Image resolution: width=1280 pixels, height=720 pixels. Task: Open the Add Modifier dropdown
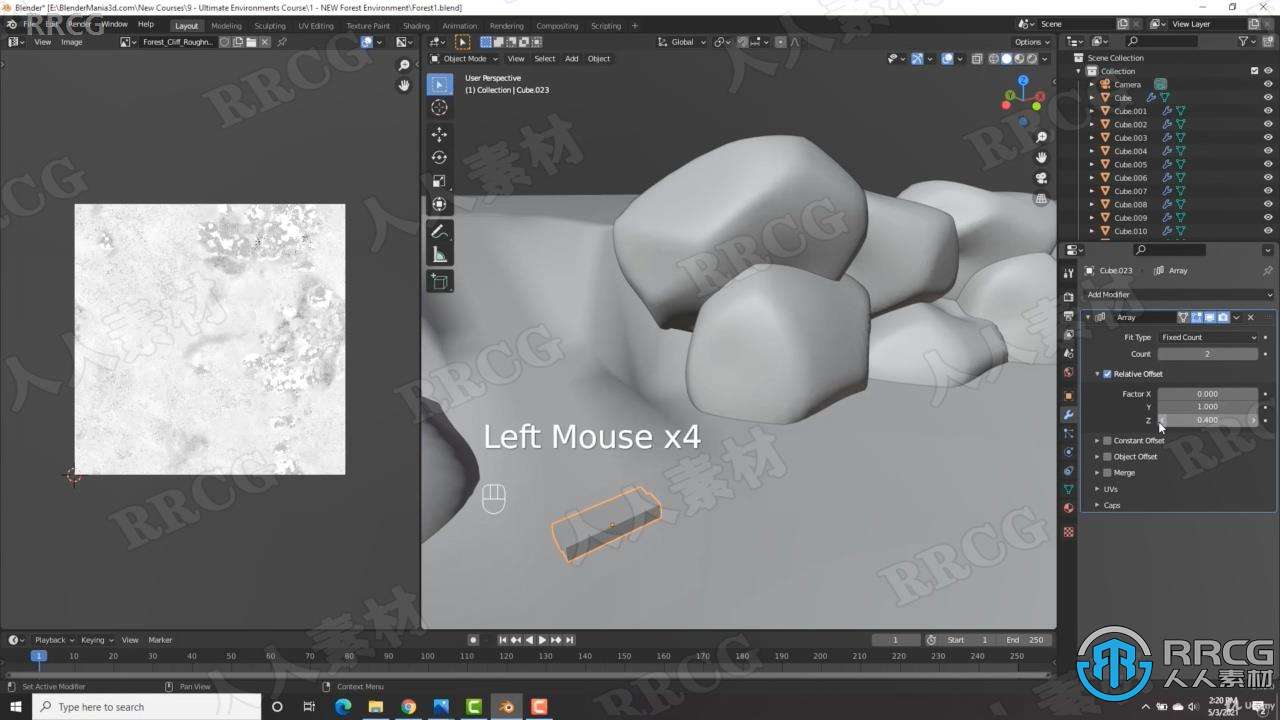pyautogui.click(x=1178, y=295)
